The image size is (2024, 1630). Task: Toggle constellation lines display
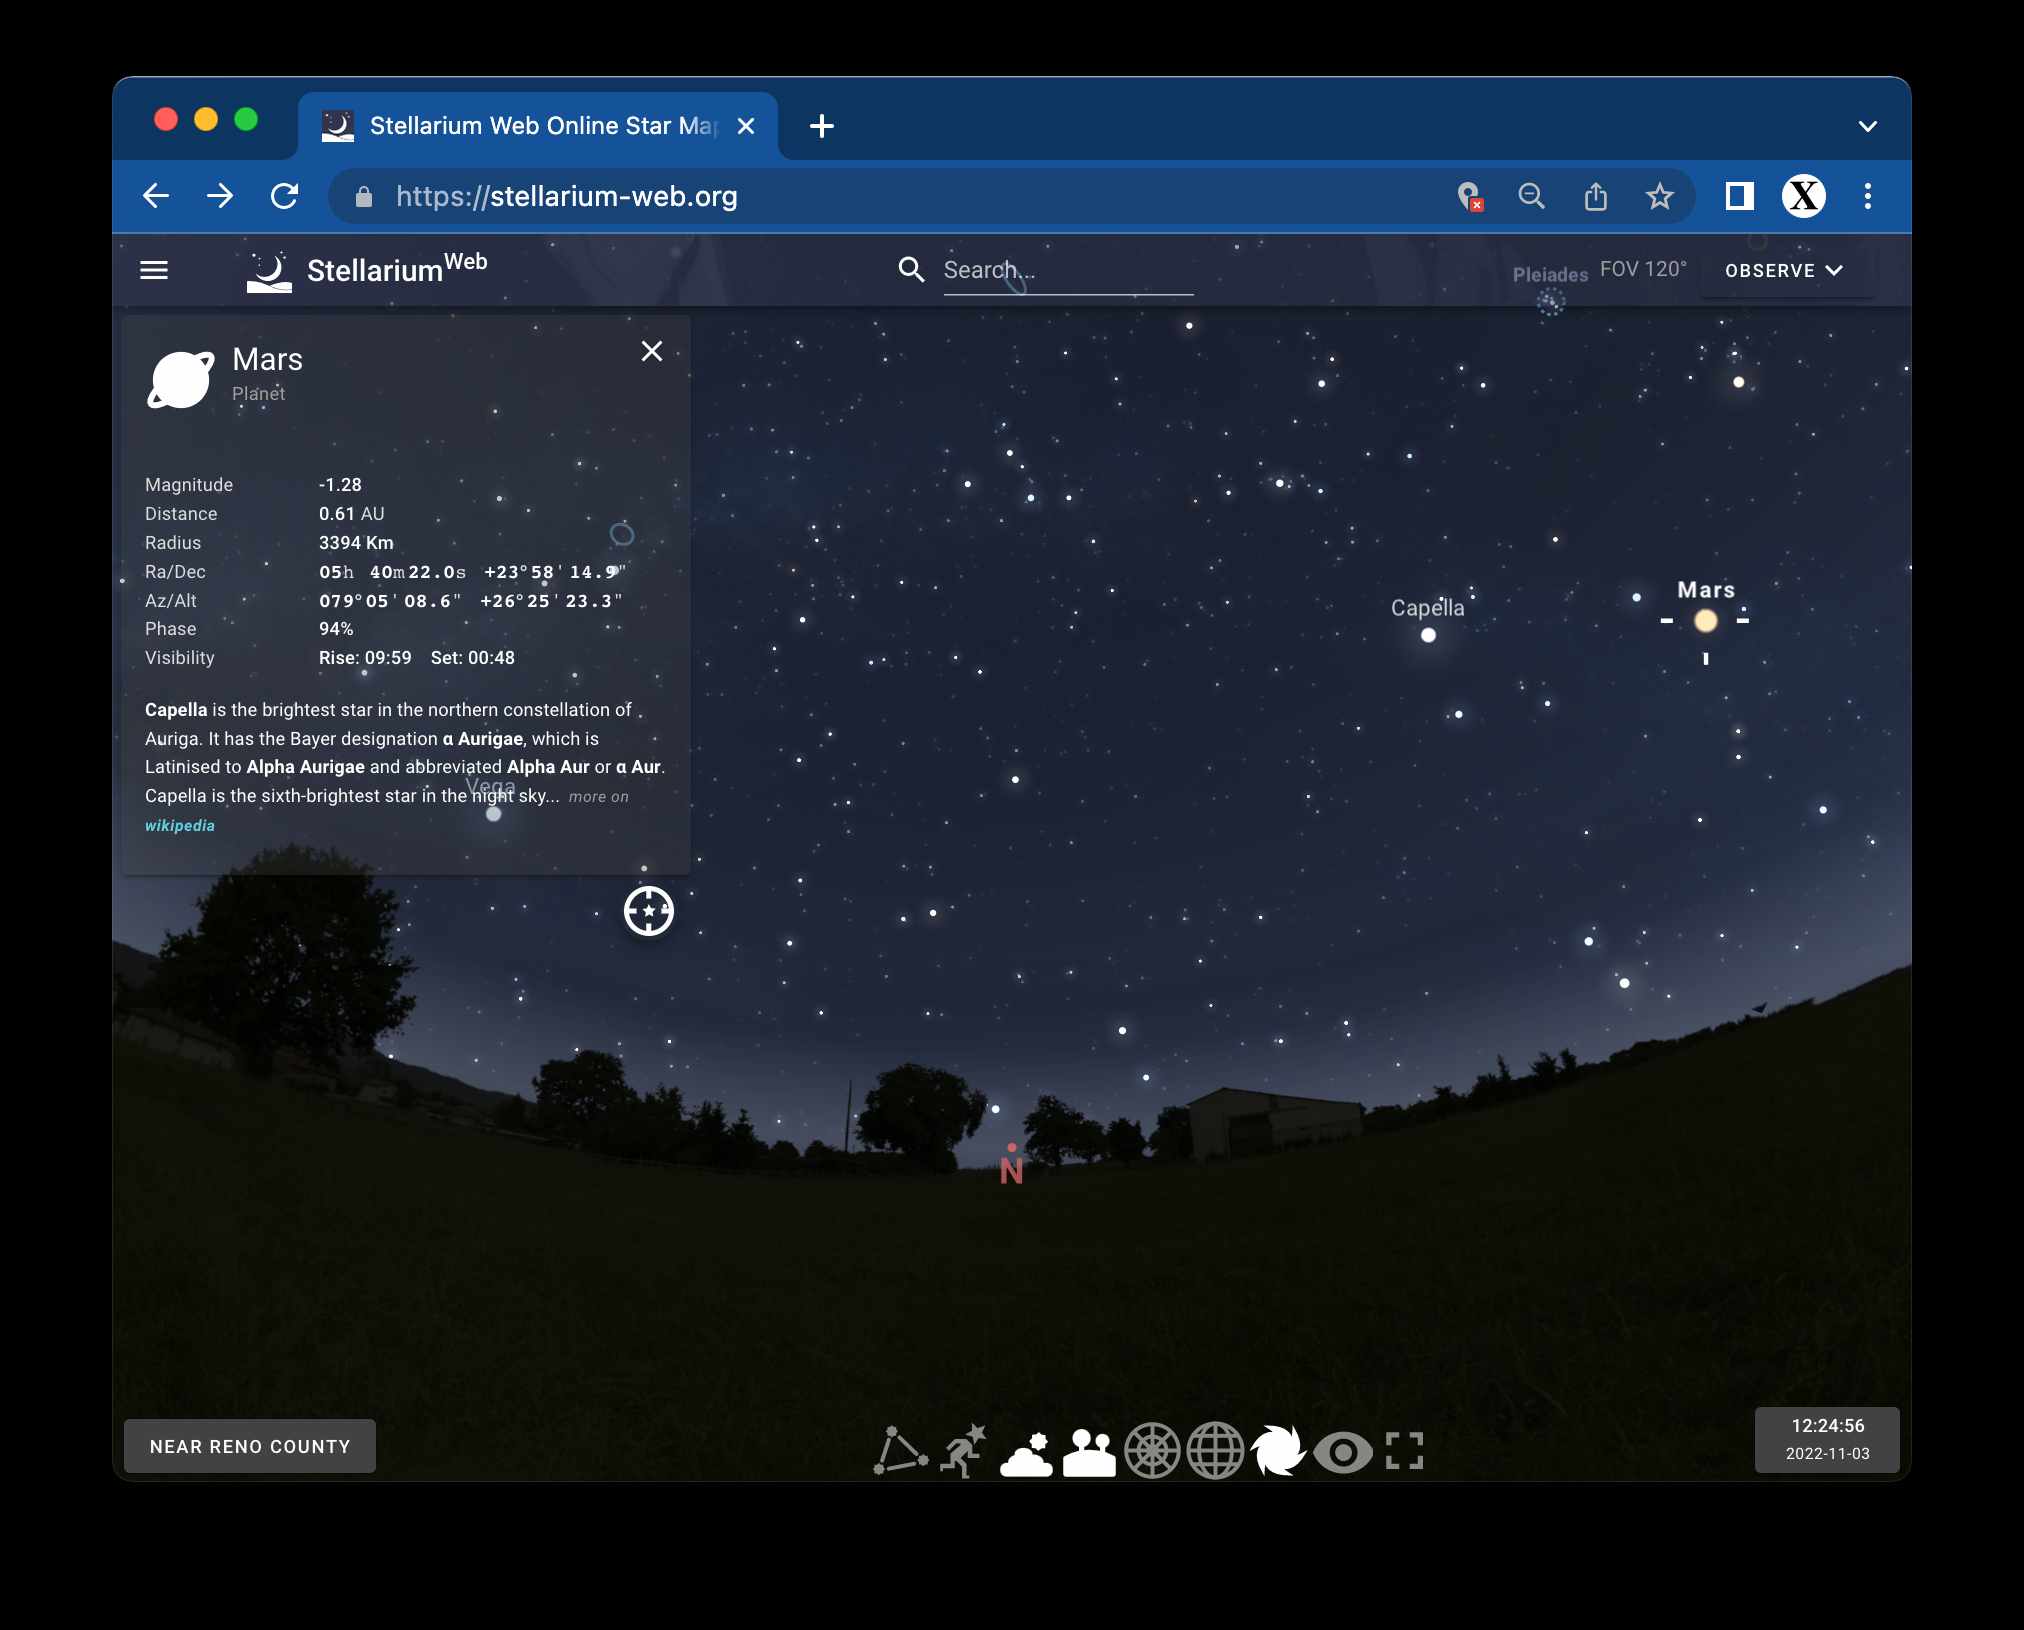coord(900,1451)
